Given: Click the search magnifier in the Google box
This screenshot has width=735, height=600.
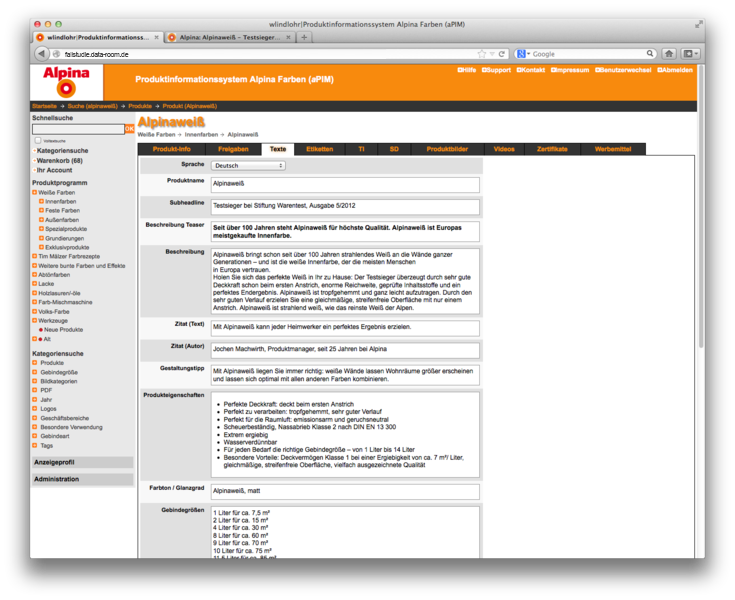Looking at the screenshot, I should [650, 53].
